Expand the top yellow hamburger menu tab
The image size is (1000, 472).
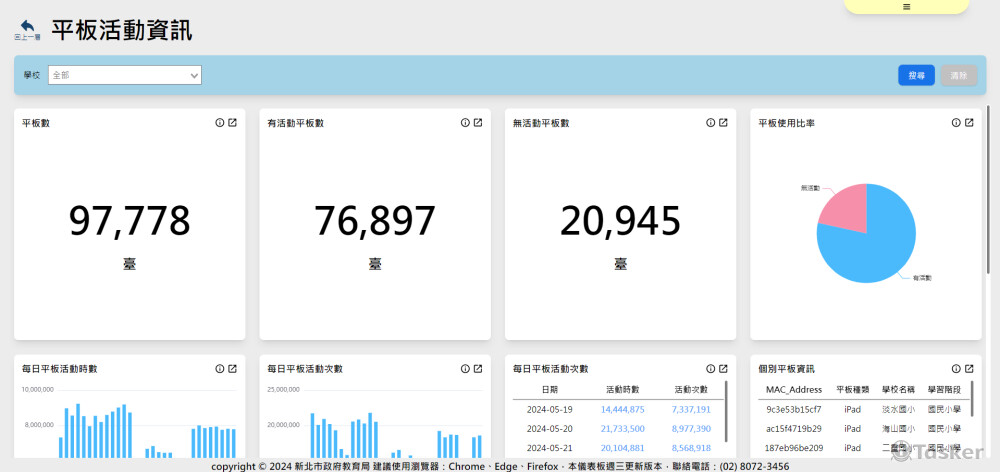click(906, 7)
